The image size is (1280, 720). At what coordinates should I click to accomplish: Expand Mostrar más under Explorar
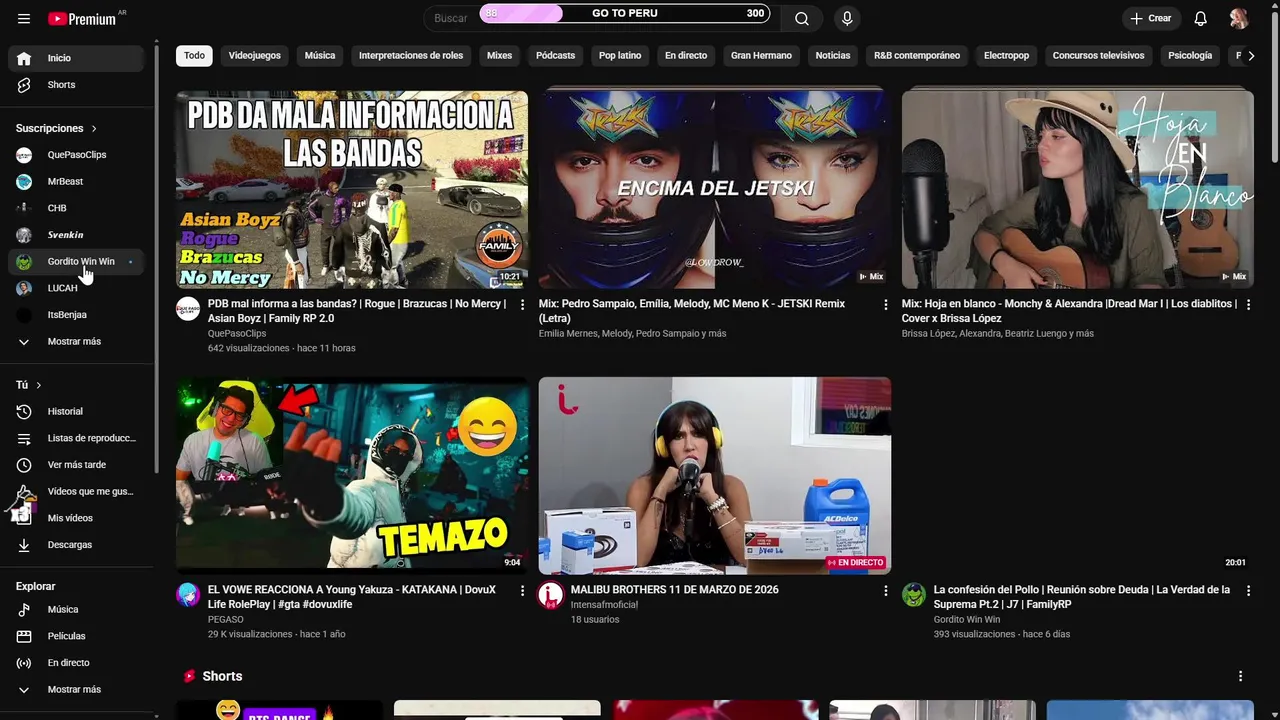(76, 690)
